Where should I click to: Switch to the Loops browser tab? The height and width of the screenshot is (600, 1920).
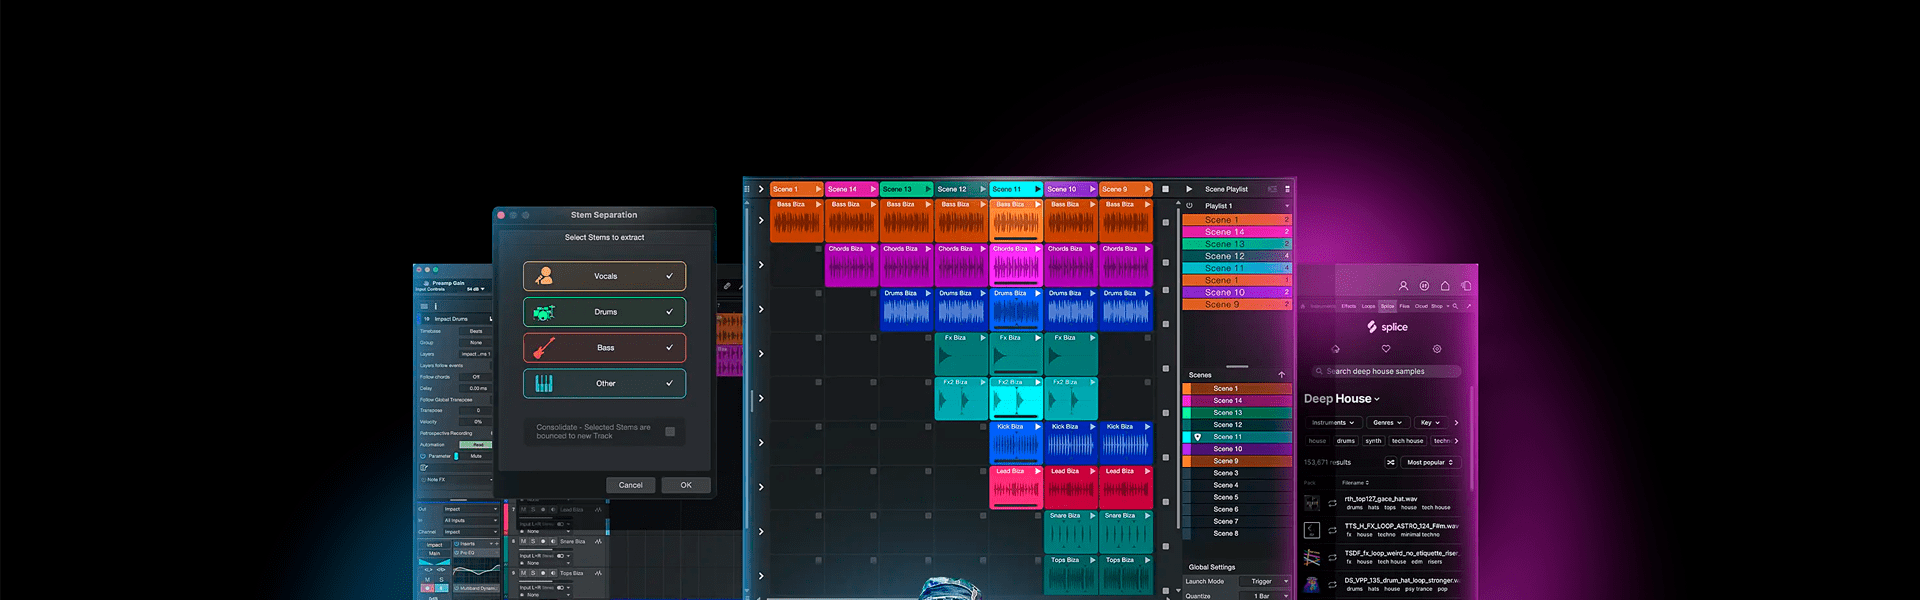(x=1368, y=306)
